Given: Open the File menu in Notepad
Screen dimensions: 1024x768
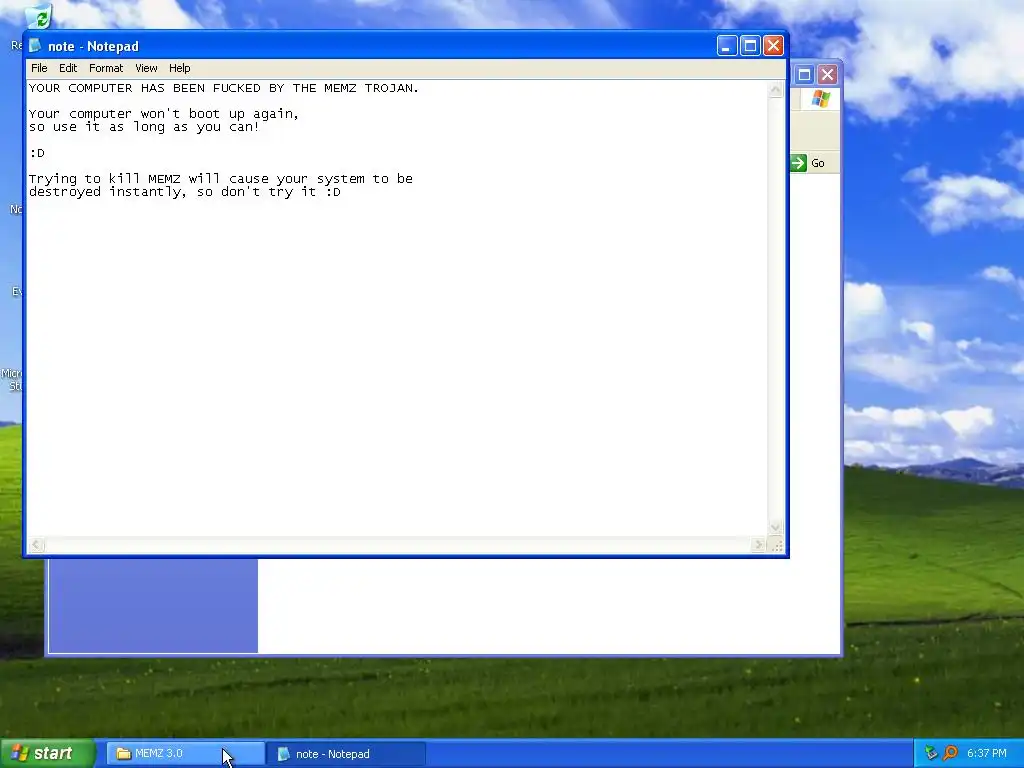Looking at the screenshot, I should pos(39,68).
